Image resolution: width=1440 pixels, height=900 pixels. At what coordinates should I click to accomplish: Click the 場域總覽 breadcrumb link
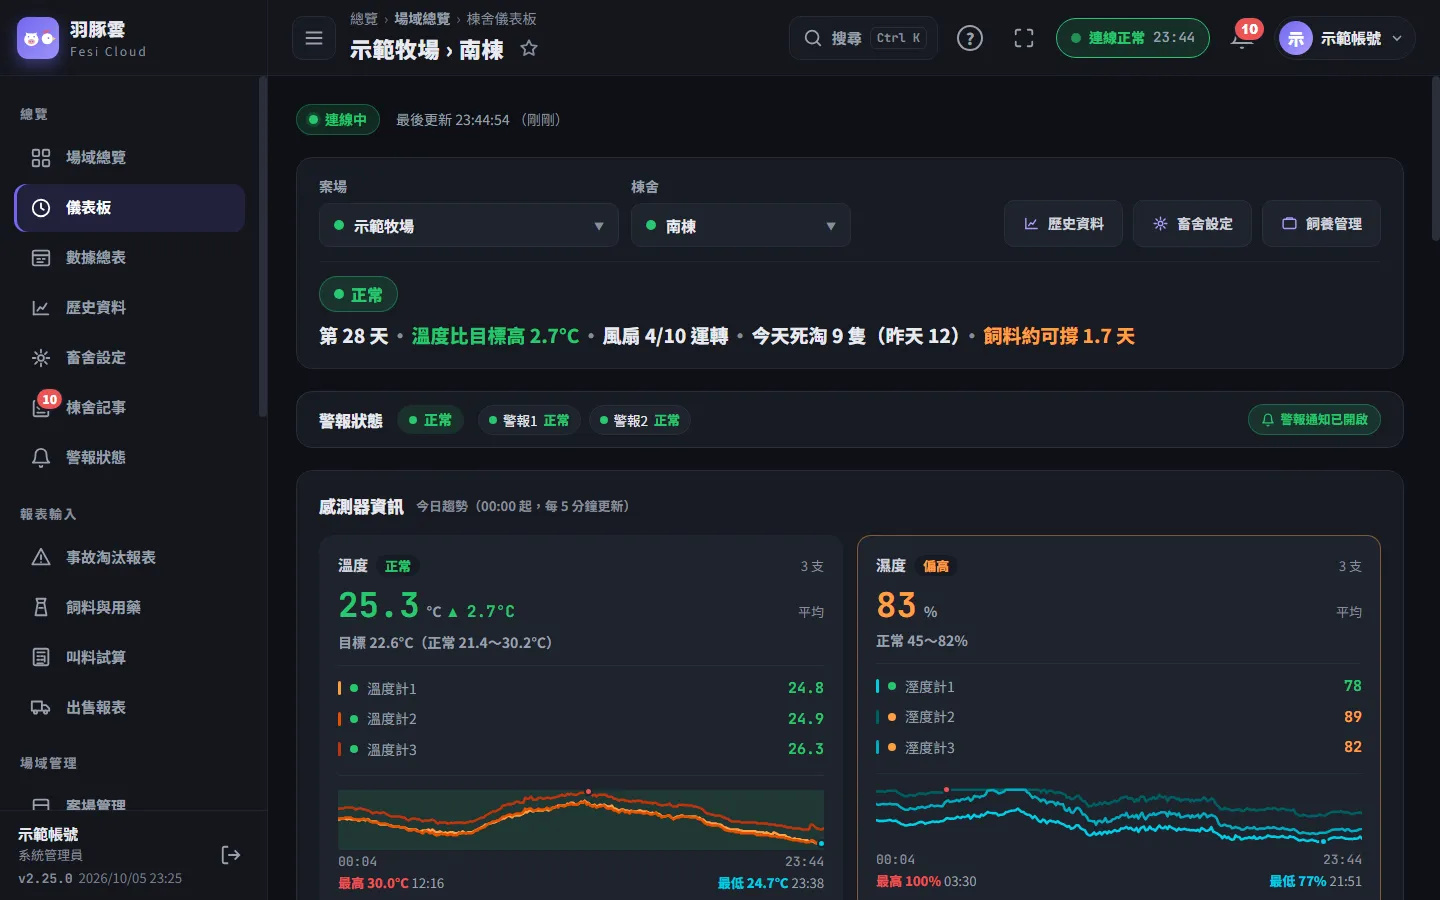(422, 19)
